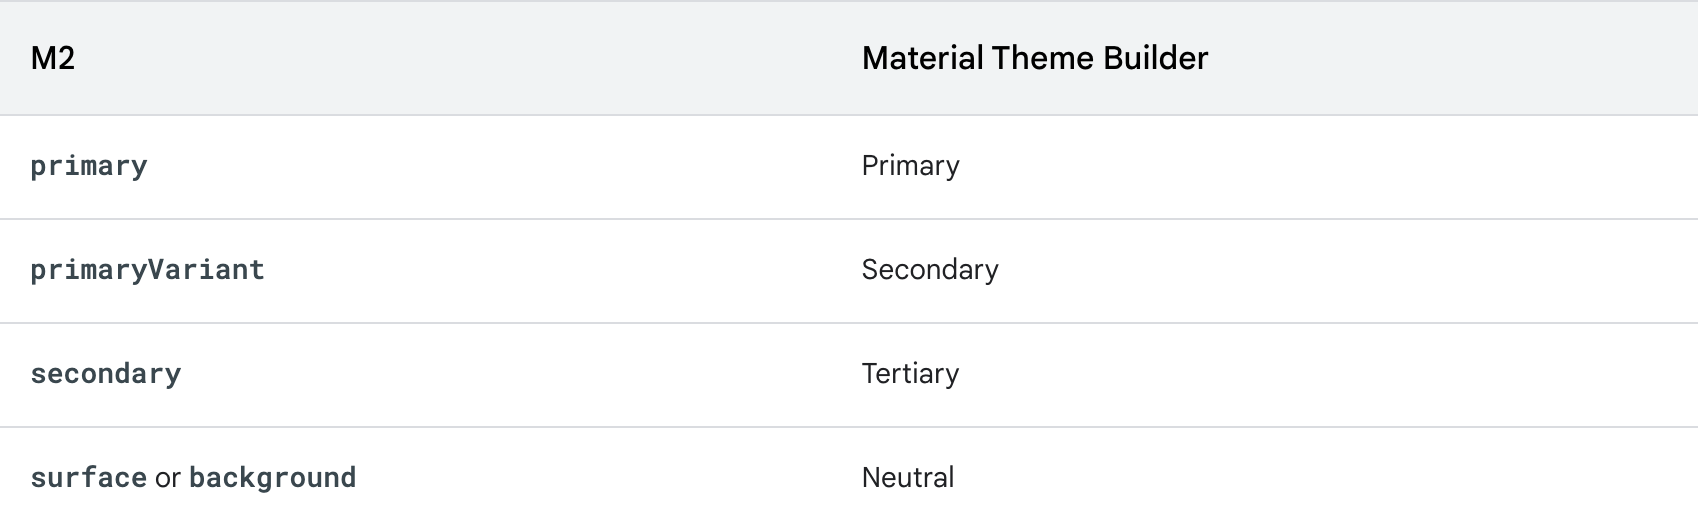The image size is (1698, 528).
Task: Click the divider line under the primary row
Action: 849,219
